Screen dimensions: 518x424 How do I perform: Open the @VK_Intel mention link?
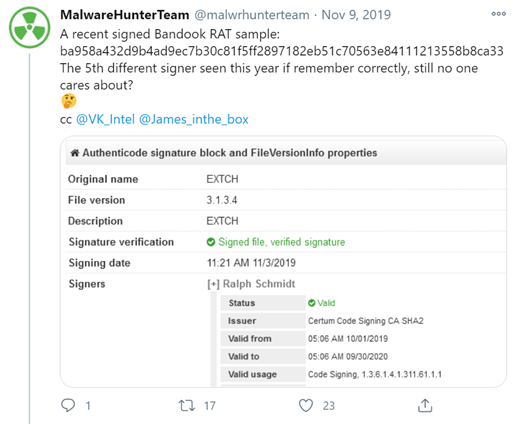click(105, 119)
